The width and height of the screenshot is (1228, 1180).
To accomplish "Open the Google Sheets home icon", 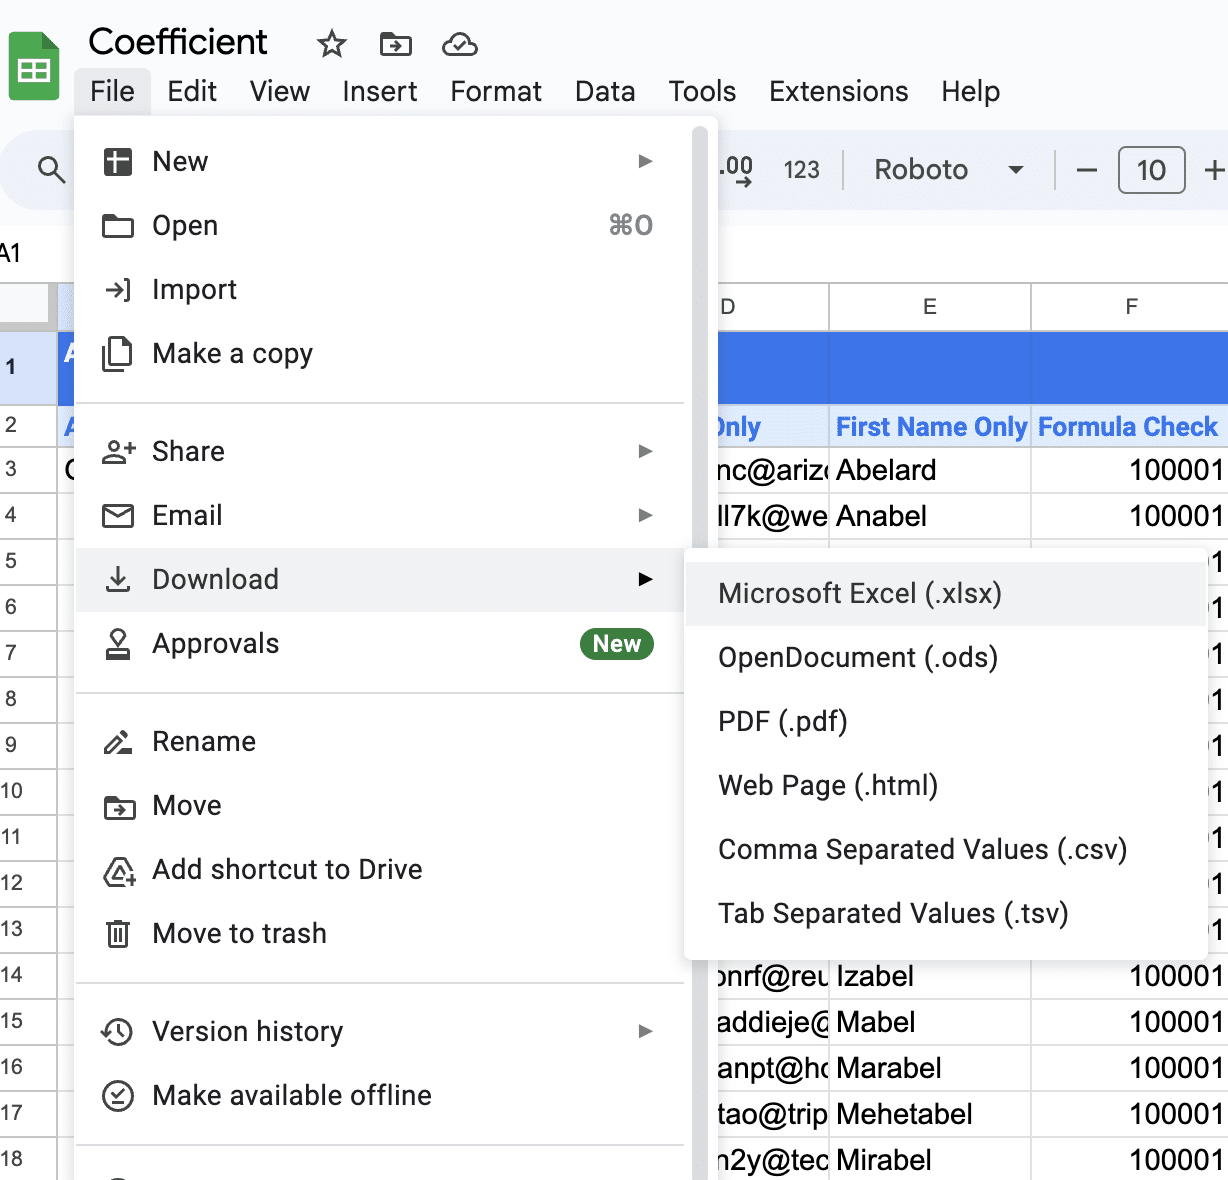I will click(34, 66).
